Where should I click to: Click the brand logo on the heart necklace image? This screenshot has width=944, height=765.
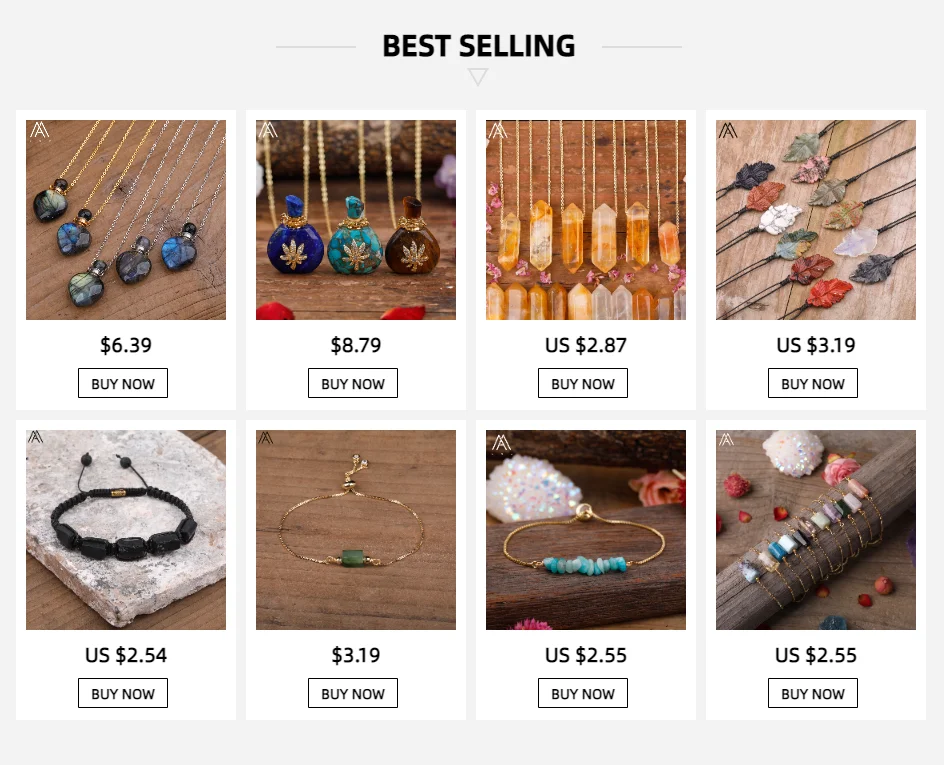tap(39, 131)
